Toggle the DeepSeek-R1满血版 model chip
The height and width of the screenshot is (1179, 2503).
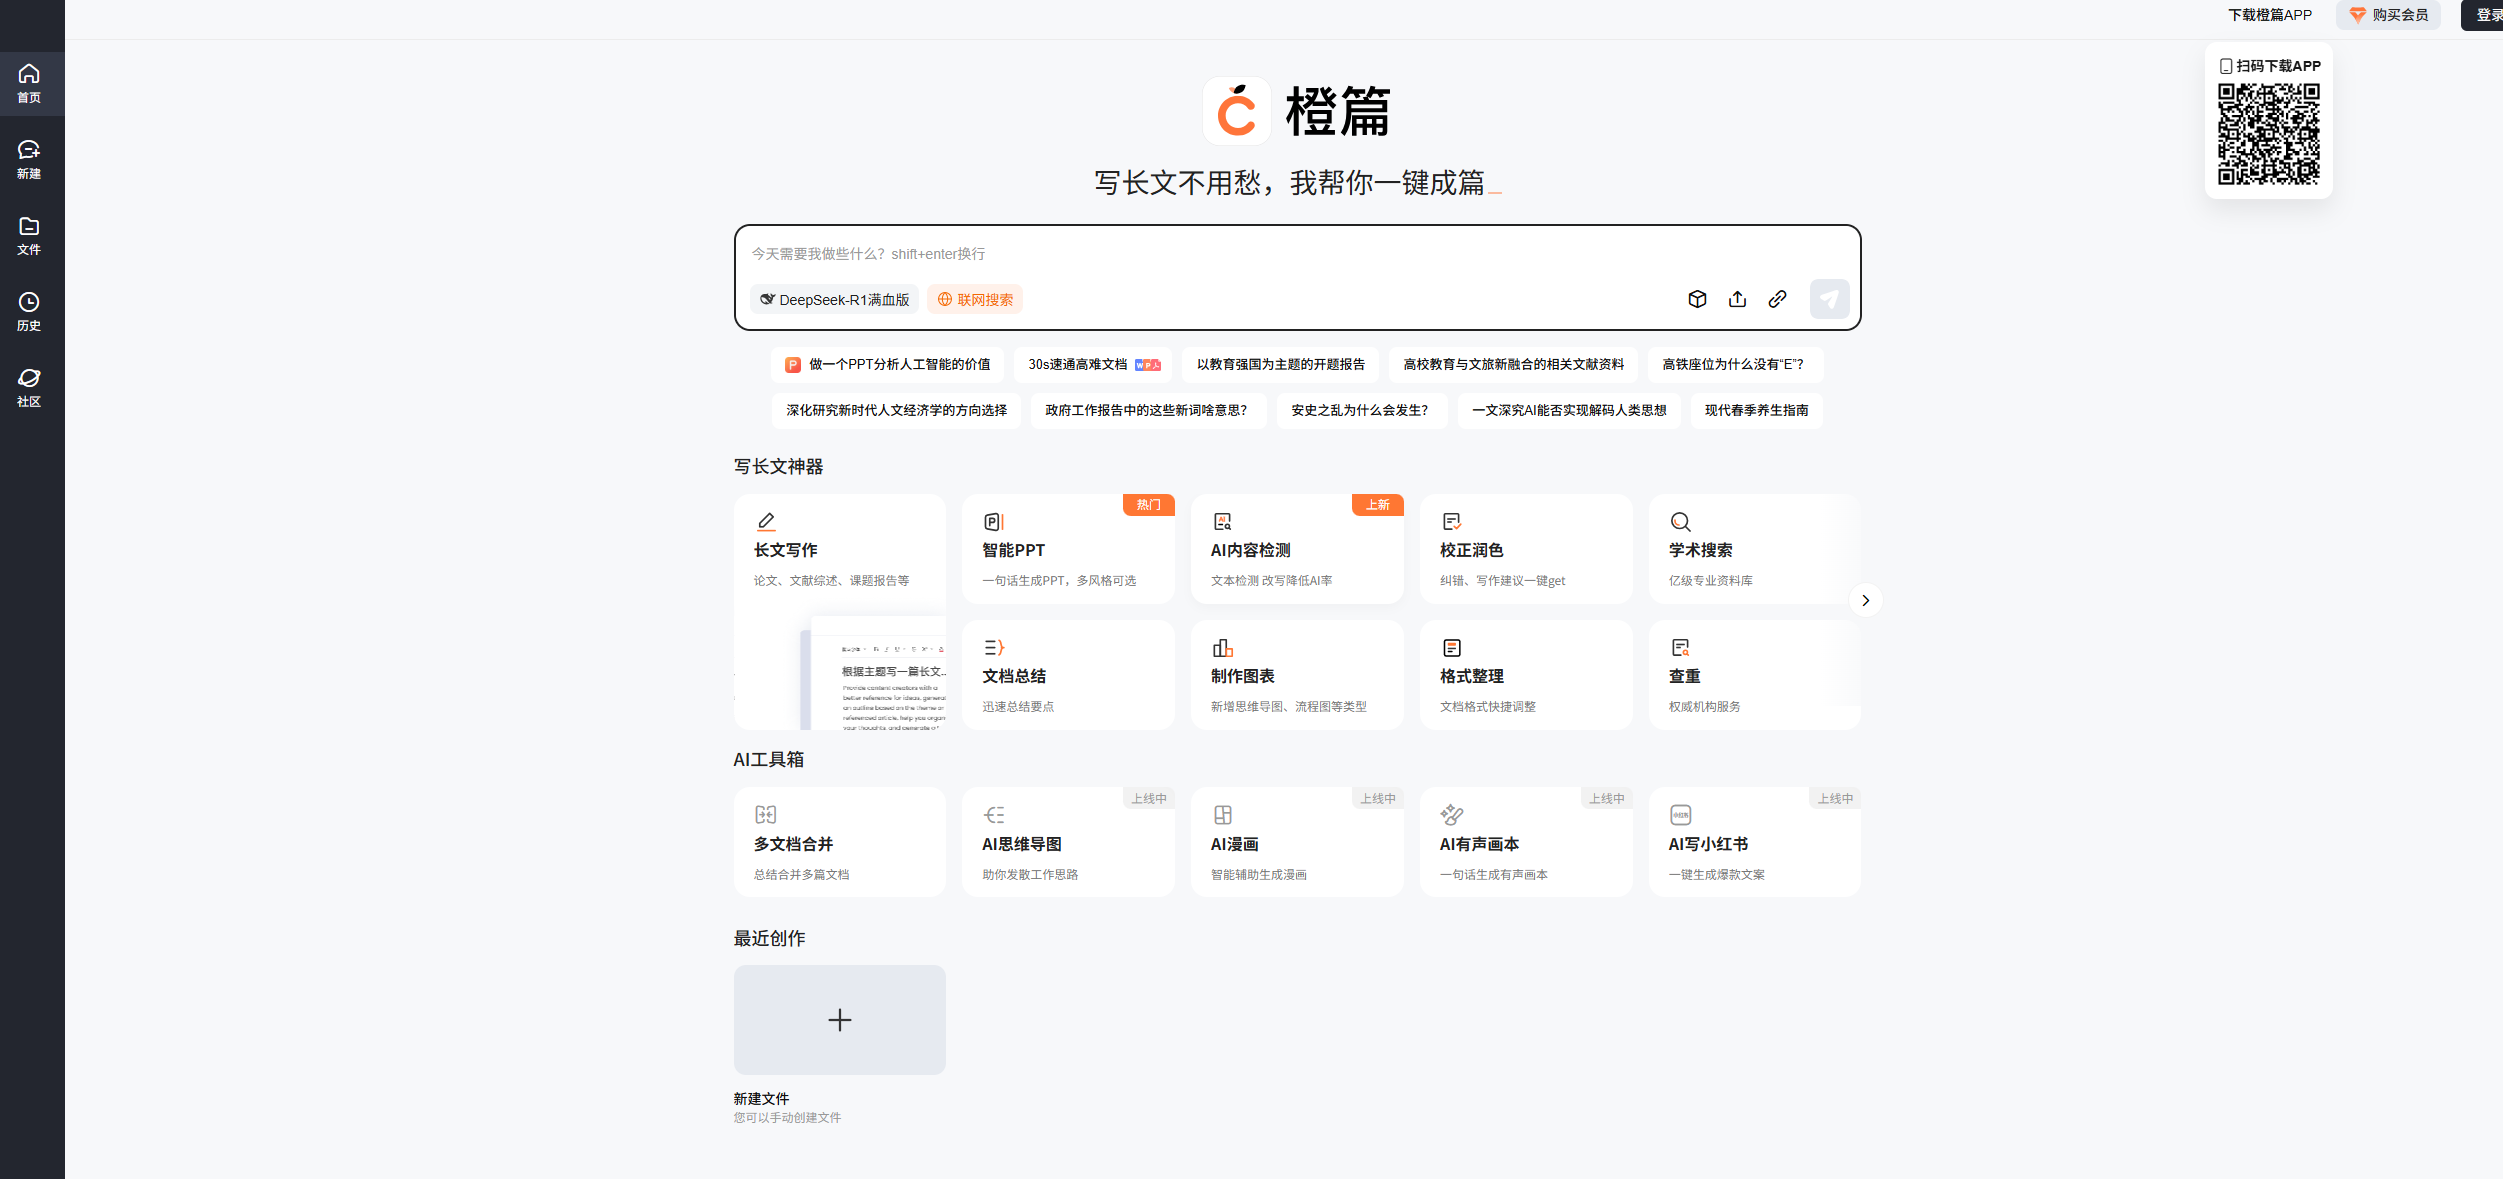[835, 299]
